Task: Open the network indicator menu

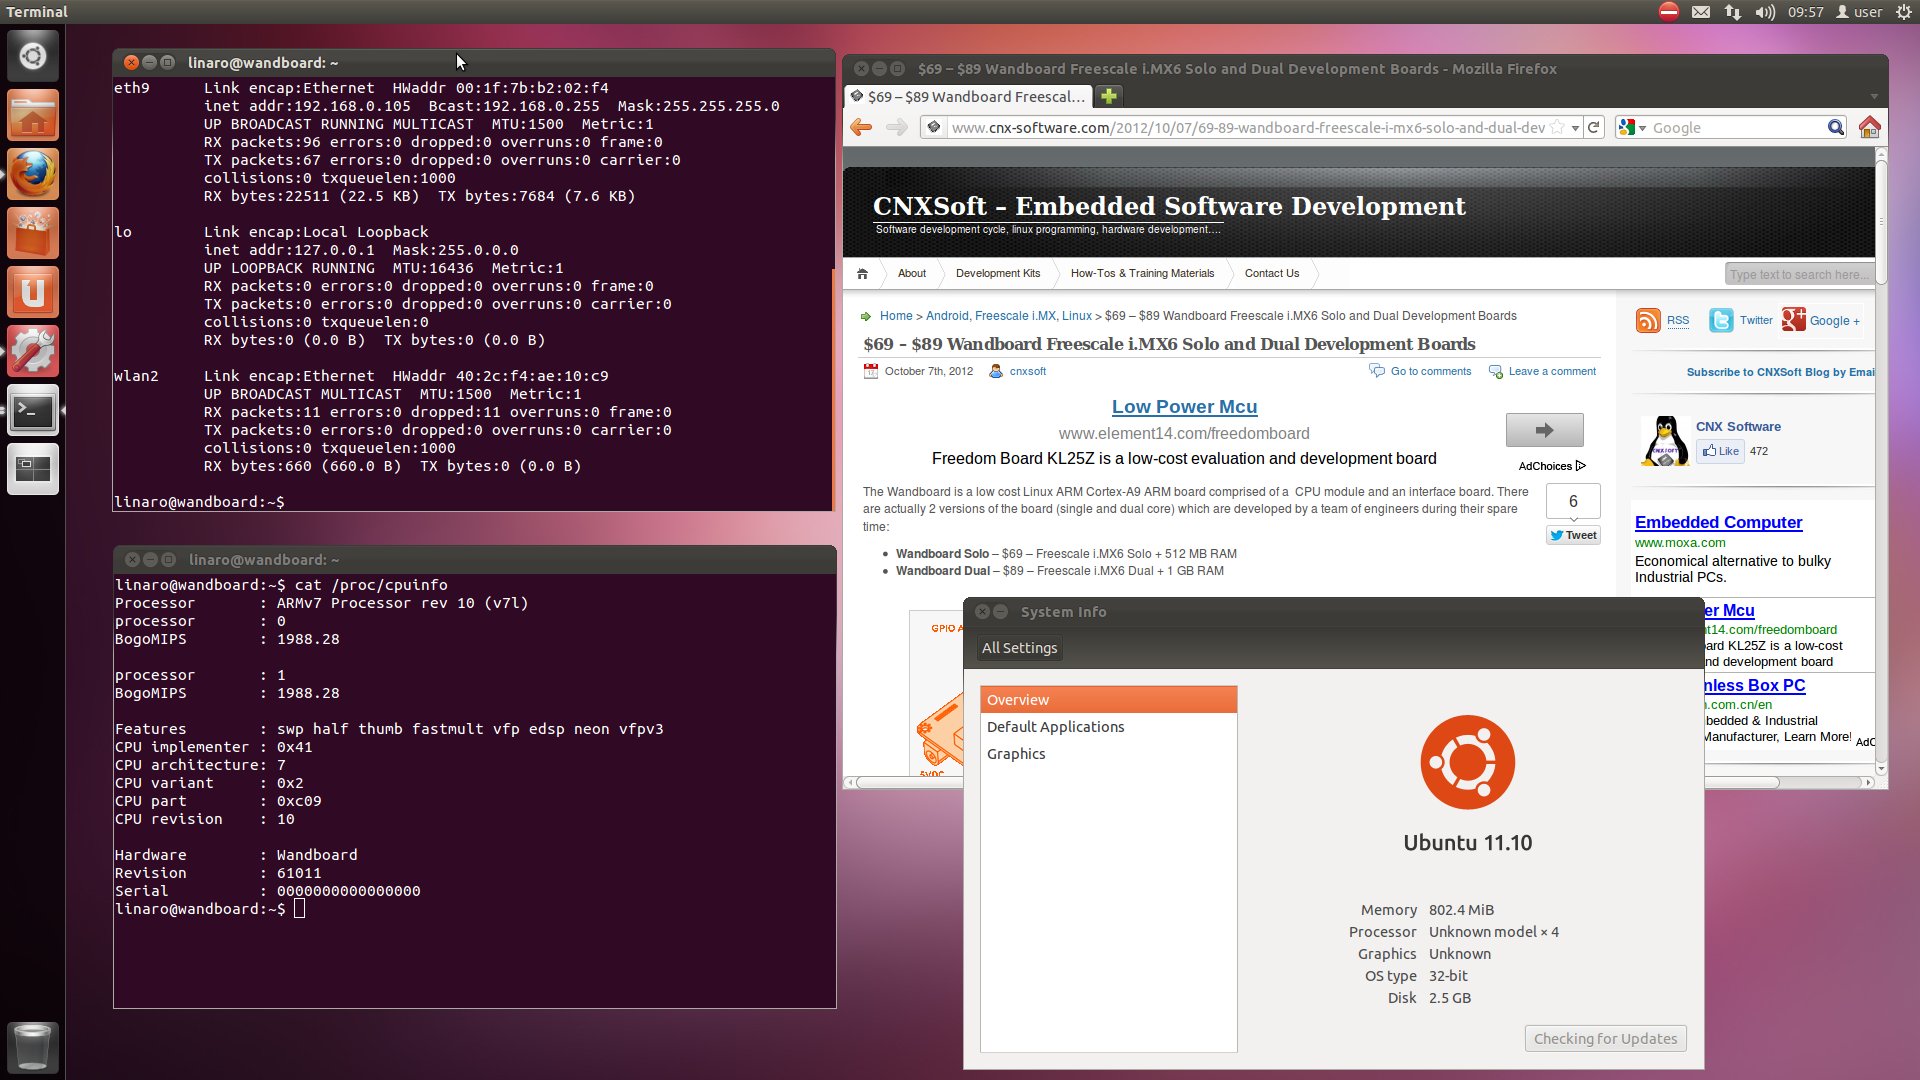Action: (1733, 12)
